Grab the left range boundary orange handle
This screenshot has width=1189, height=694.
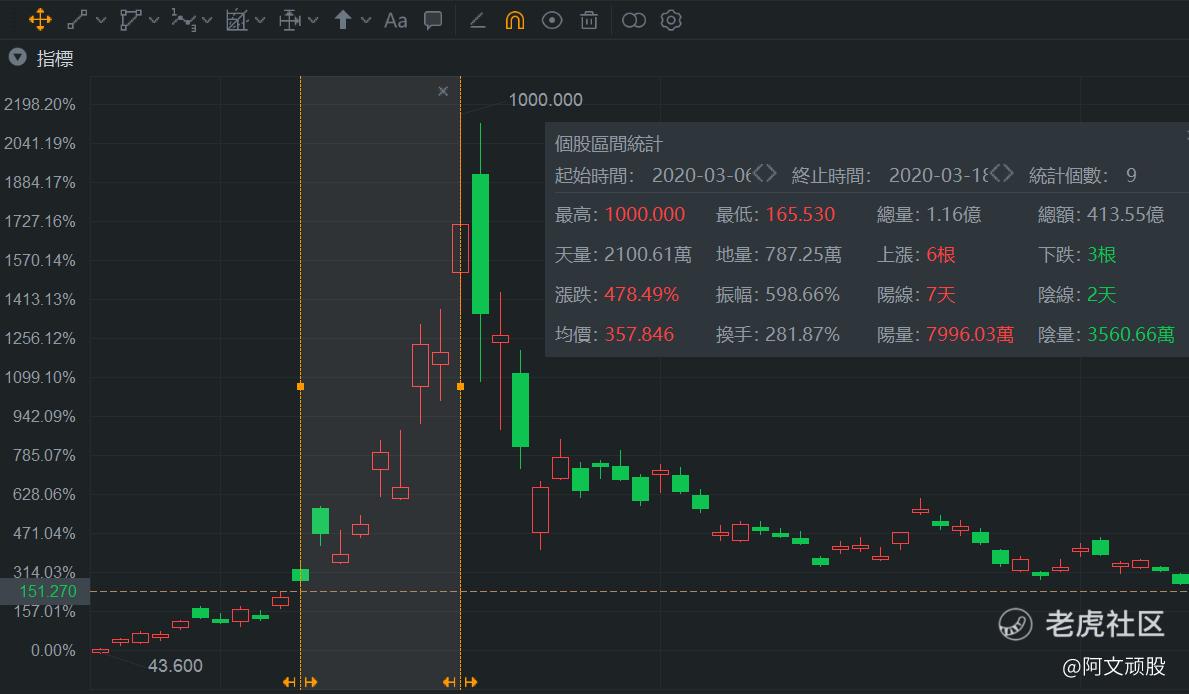pos(300,386)
